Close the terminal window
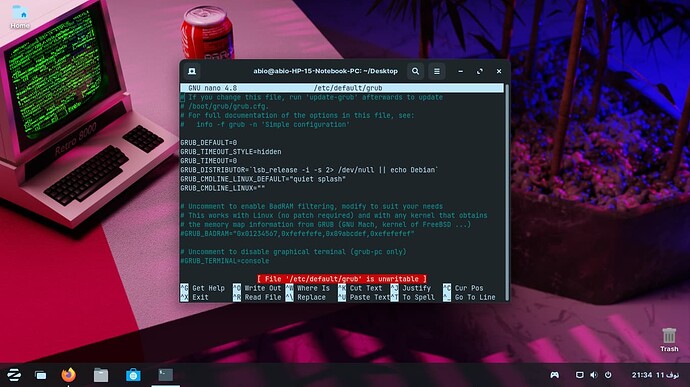 (499, 71)
